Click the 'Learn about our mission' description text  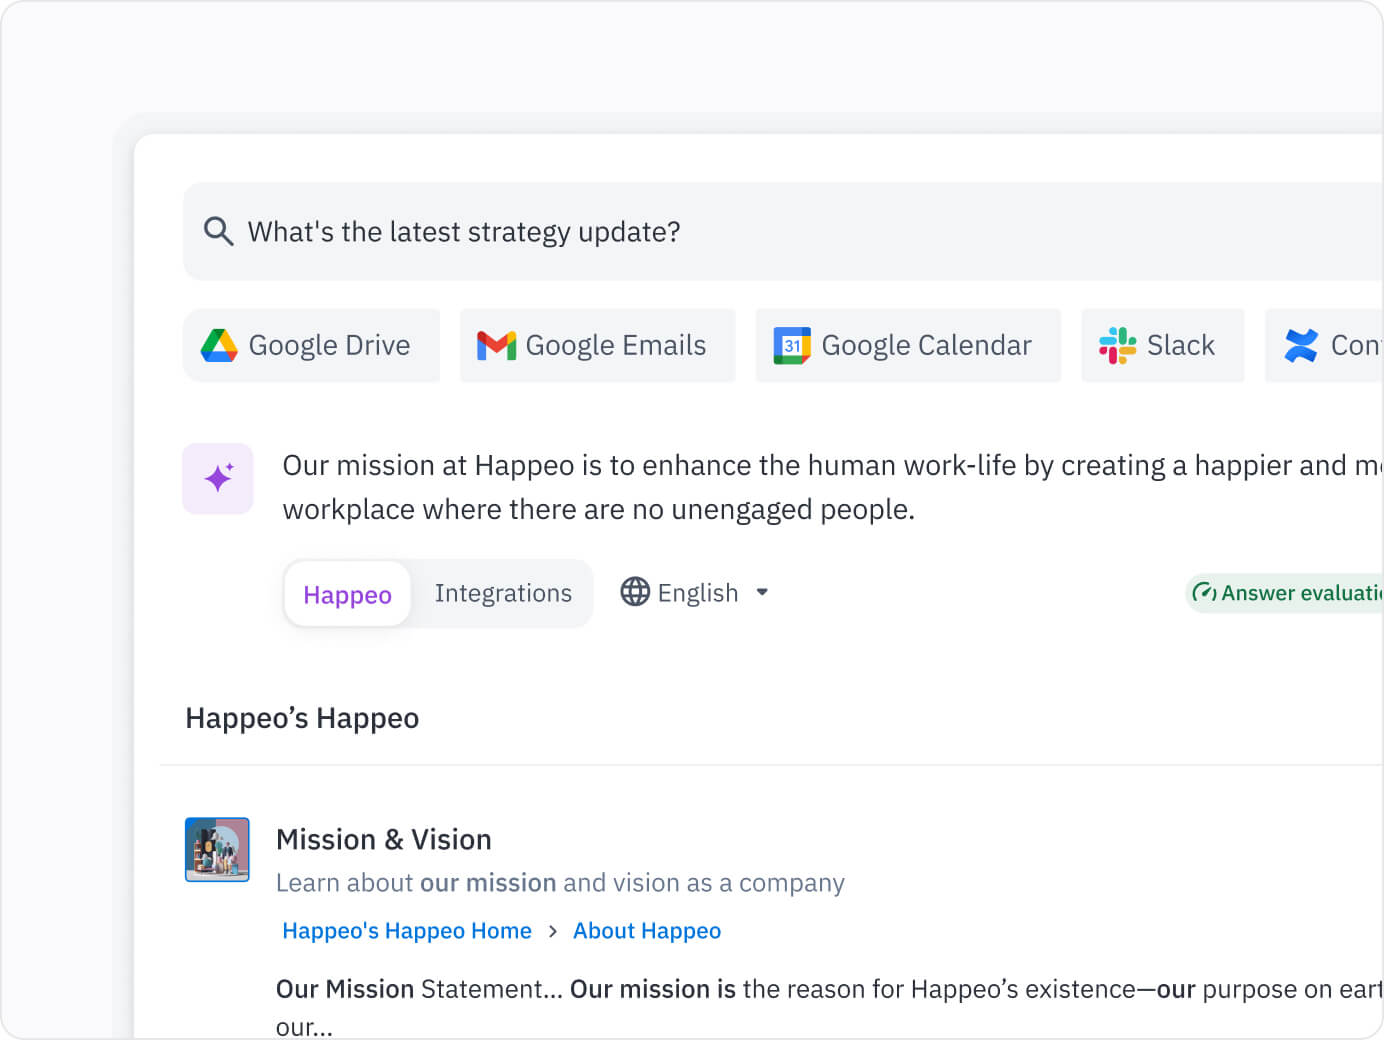coord(560,883)
